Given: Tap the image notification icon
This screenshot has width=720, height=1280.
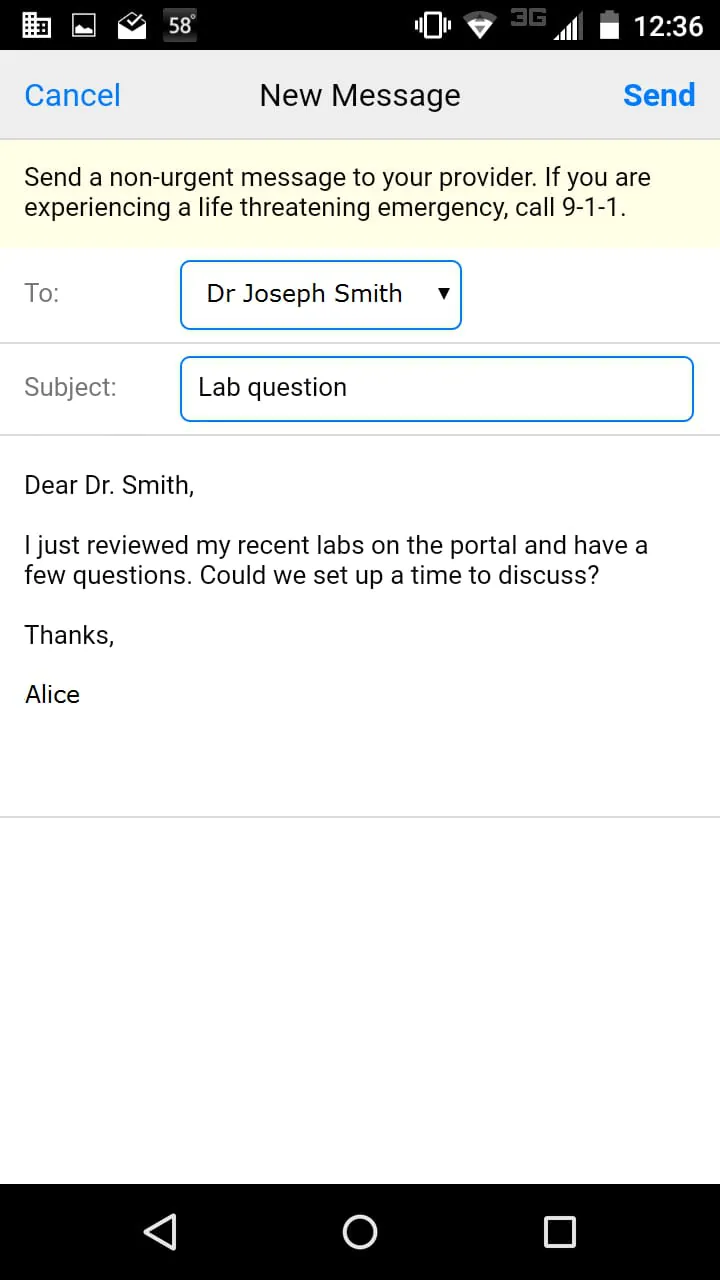Looking at the screenshot, I should point(84,25).
